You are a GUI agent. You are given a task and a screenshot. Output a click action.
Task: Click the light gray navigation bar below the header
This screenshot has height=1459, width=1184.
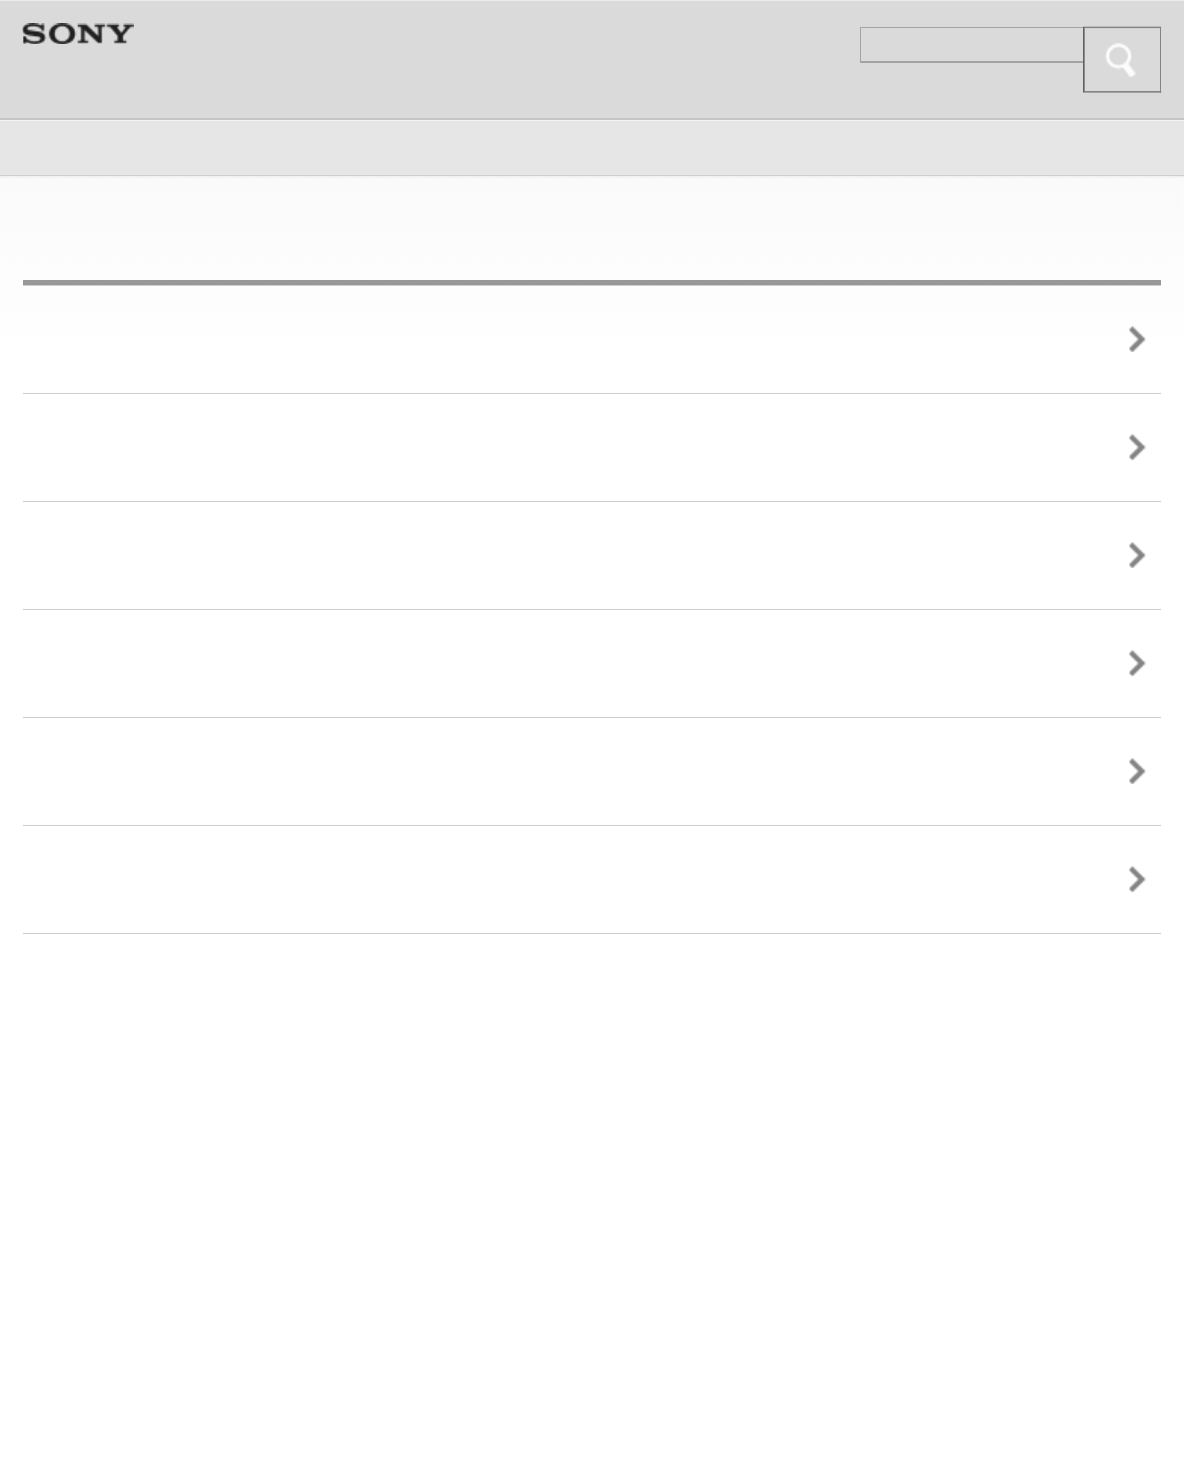pyautogui.click(x=590, y=148)
